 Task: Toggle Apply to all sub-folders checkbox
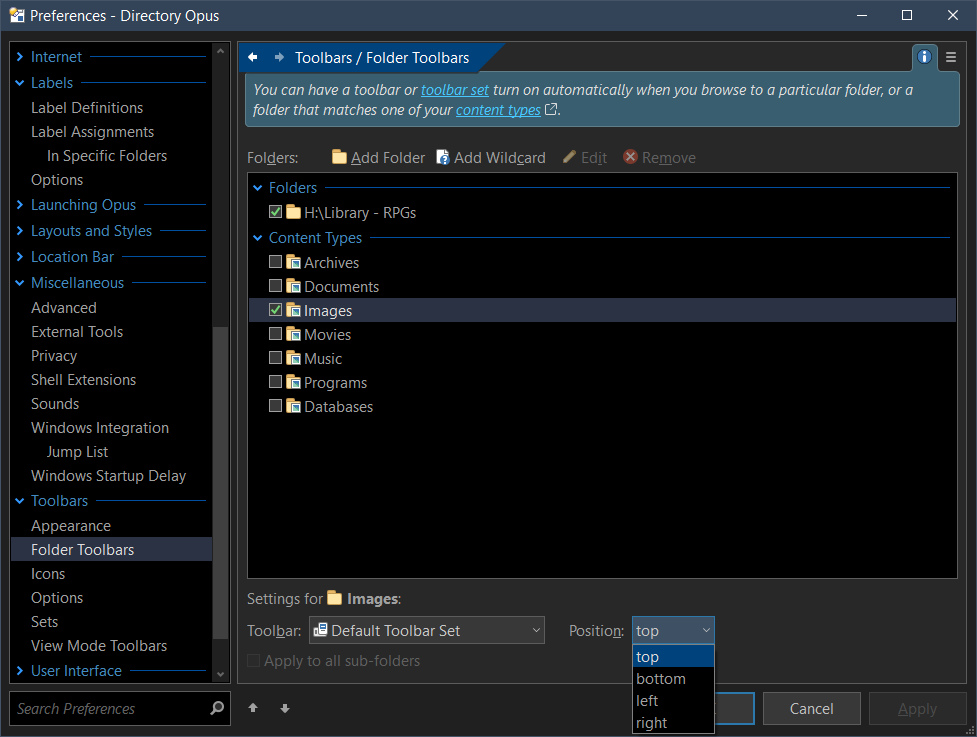(254, 660)
